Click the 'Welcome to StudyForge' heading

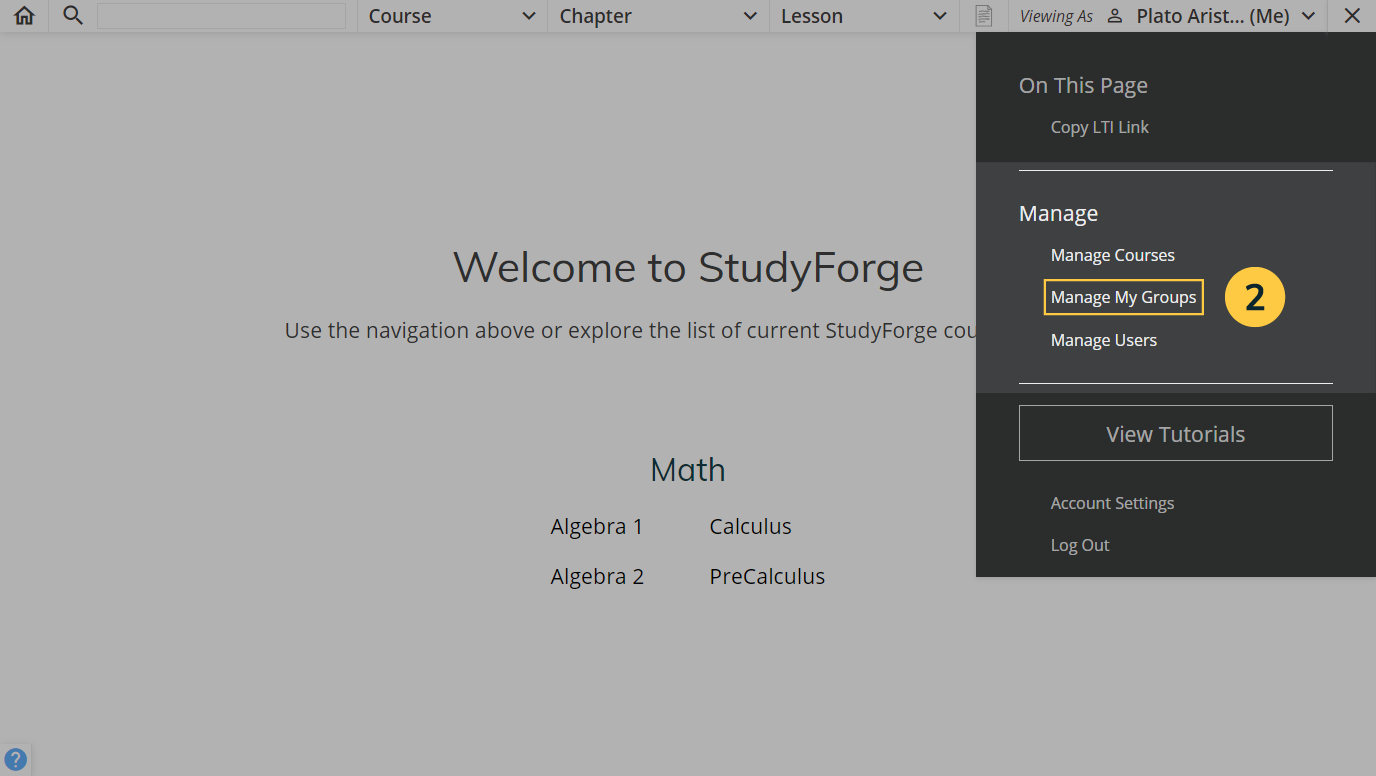(x=688, y=267)
